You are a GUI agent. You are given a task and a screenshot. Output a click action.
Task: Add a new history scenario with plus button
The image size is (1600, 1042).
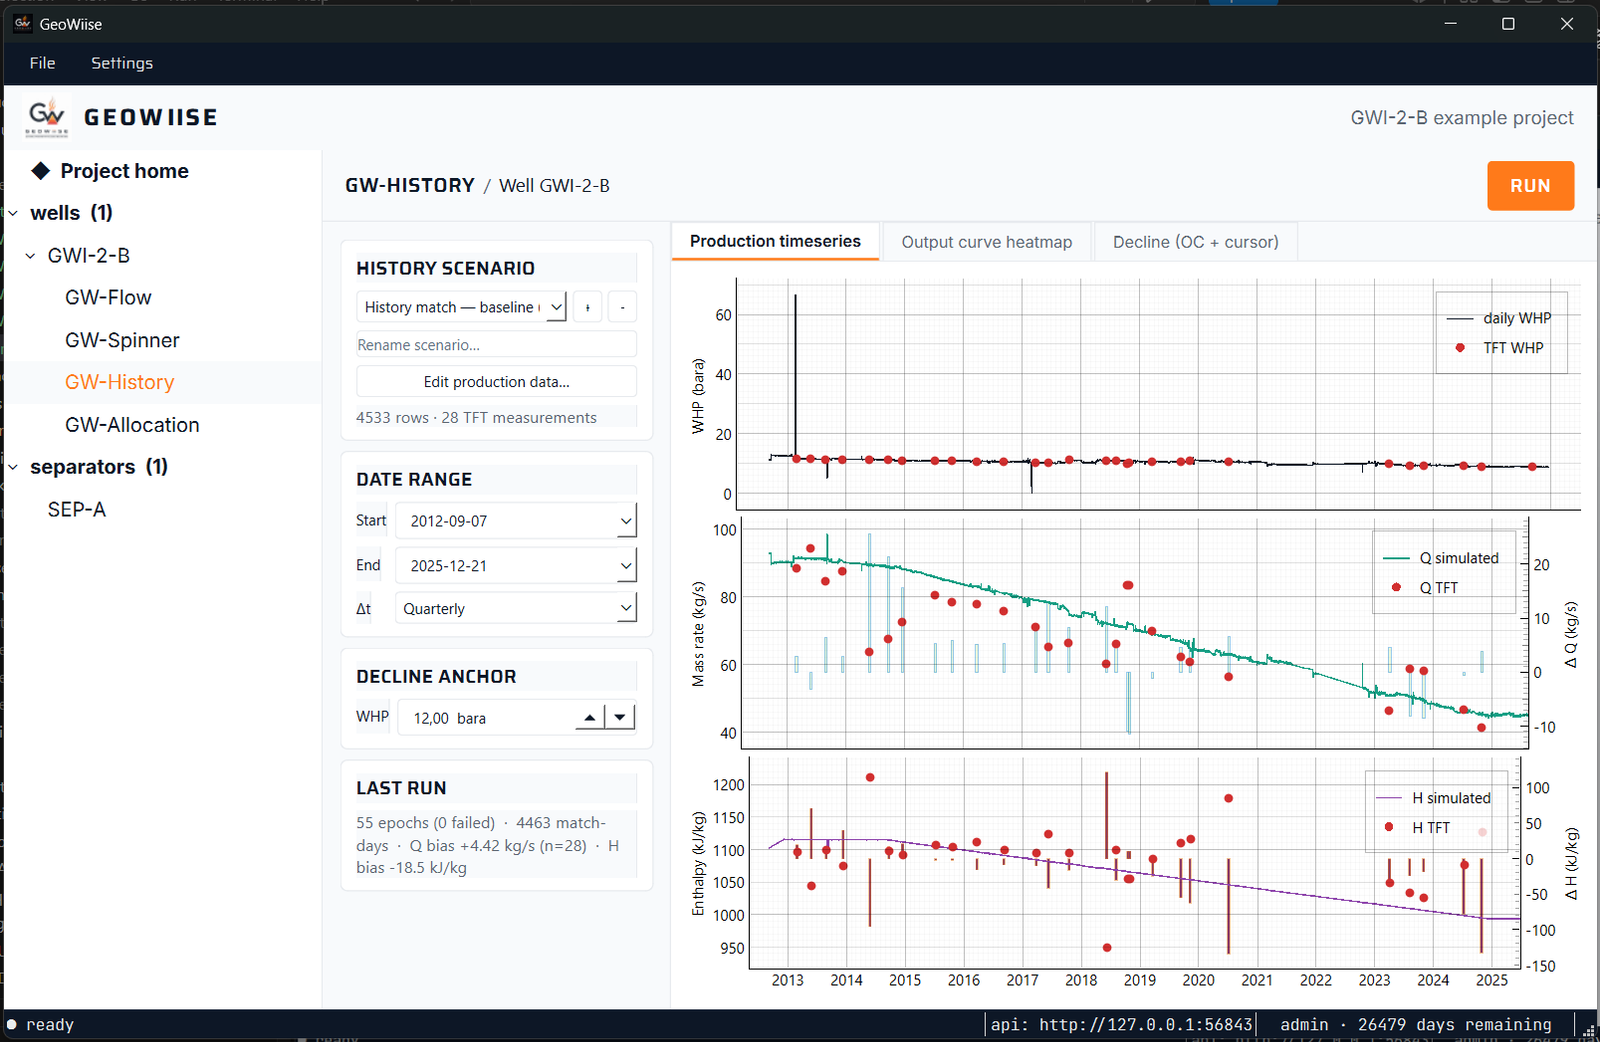point(588,307)
